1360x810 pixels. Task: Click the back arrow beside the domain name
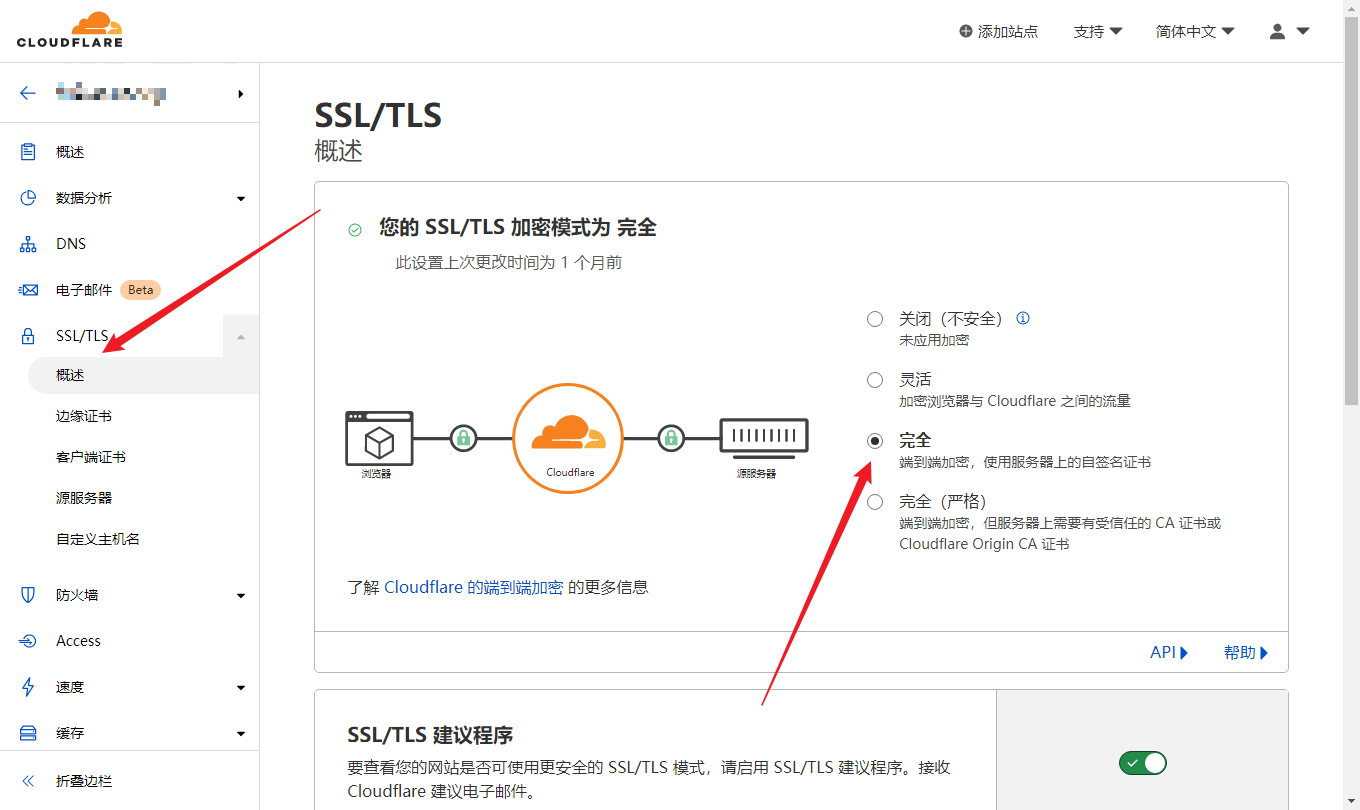(x=28, y=93)
